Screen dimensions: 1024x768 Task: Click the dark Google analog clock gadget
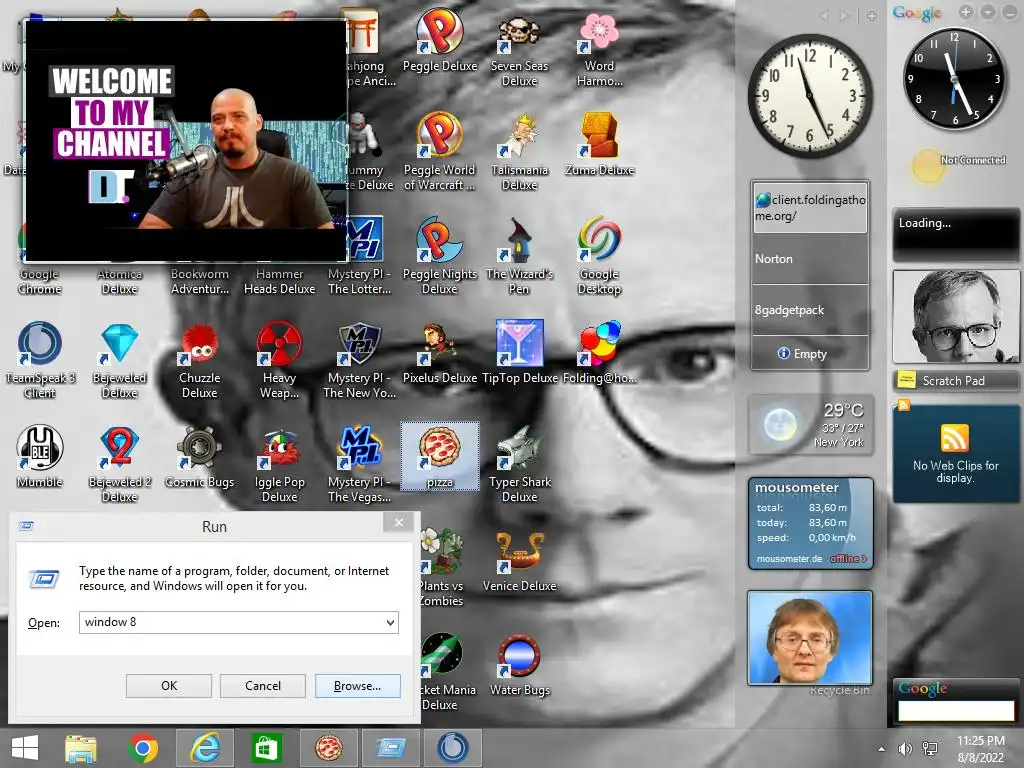pos(953,78)
